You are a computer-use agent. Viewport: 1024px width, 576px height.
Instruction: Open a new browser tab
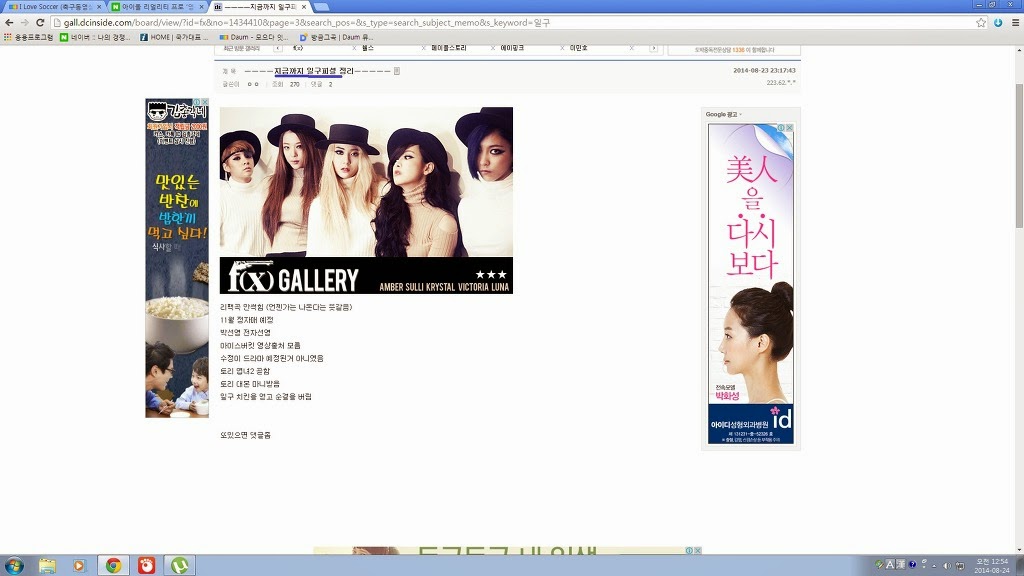[x=321, y=7]
